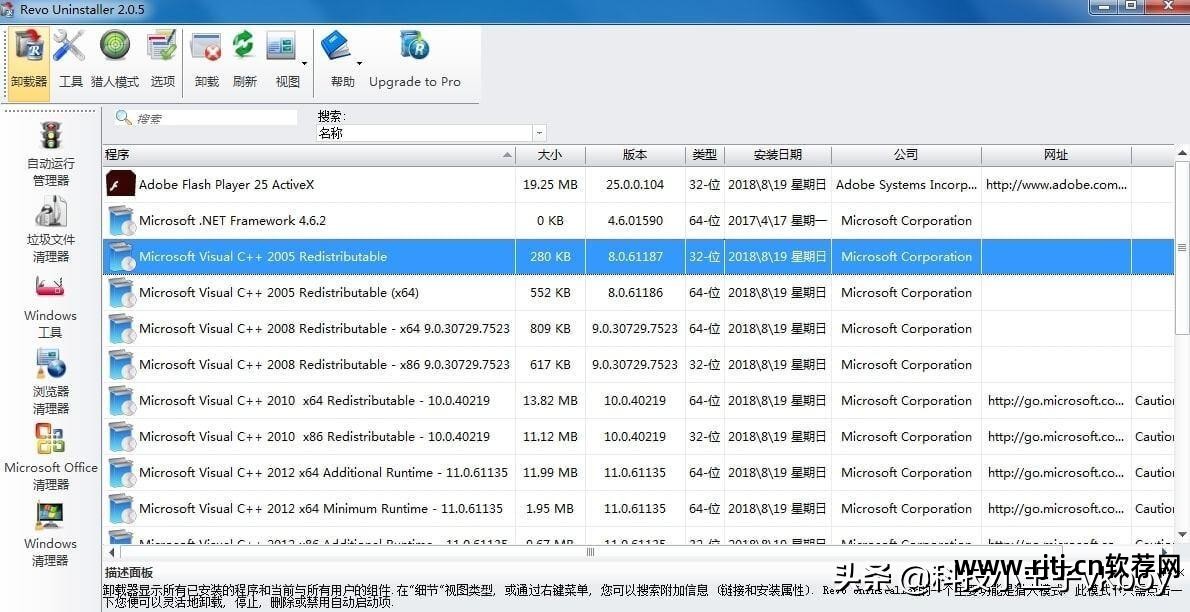The width and height of the screenshot is (1190, 612).
Task: Open the search field type dropdown
Action: [538, 132]
